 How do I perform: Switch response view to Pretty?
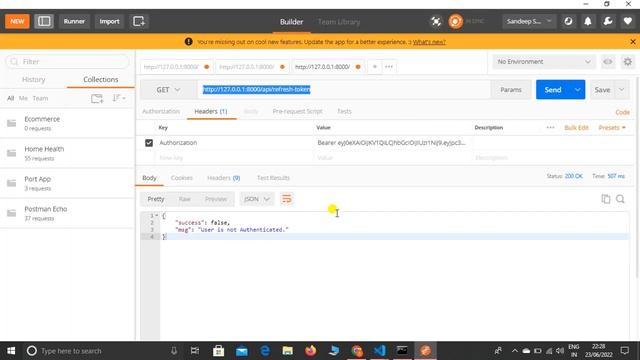click(156, 199)
